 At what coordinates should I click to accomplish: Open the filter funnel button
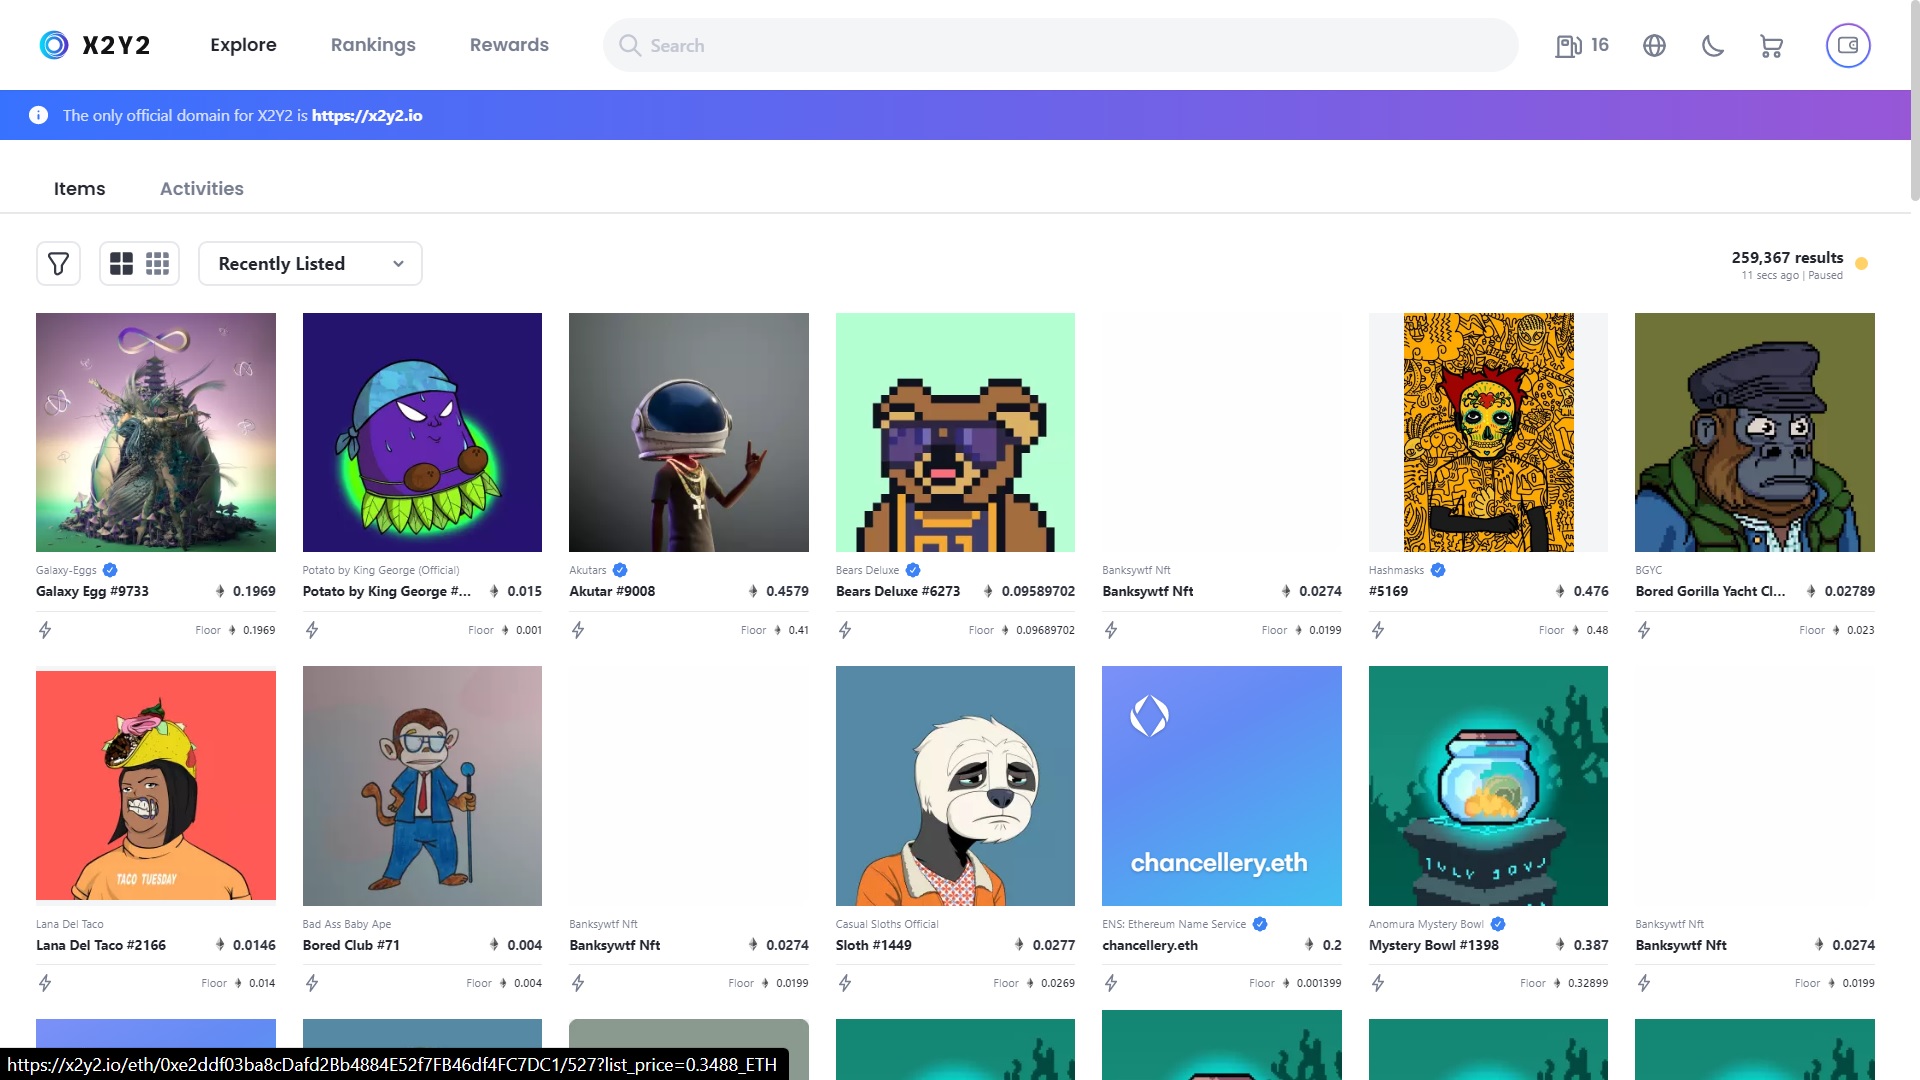click(x=58, y=264)
